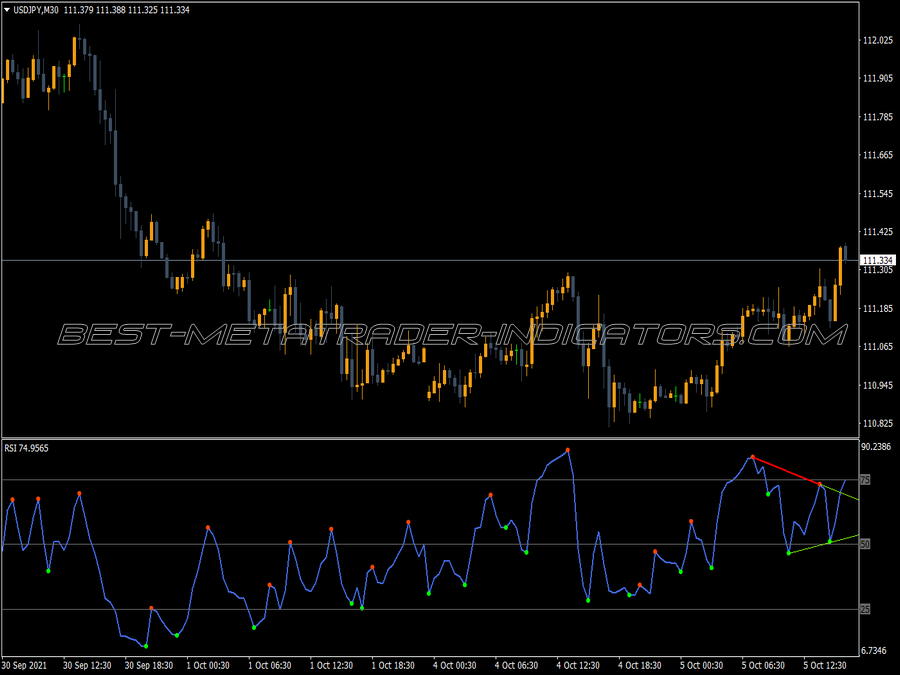Viewport: 900px width, 675px height.
Task: Click the 111.185 price scale label
Action: tap(878, 309)
